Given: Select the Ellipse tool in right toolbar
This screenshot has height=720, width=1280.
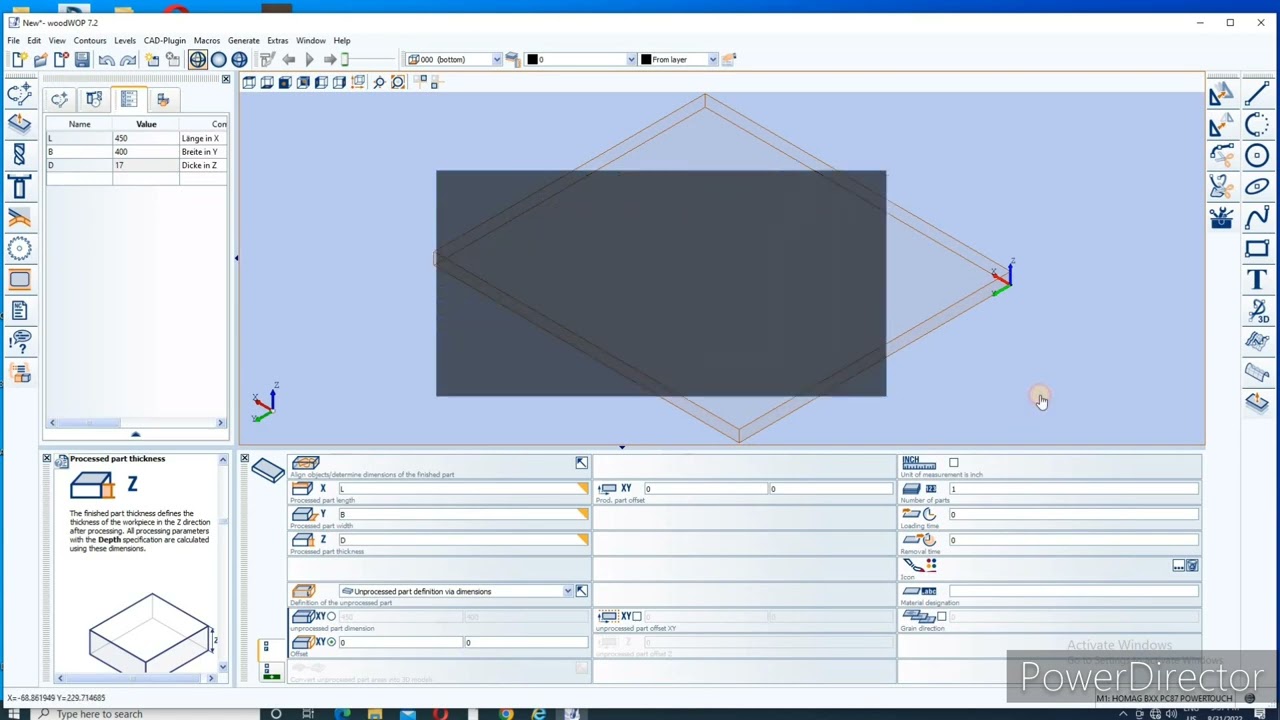Looking at the screenshot, I should [1257, 186].
